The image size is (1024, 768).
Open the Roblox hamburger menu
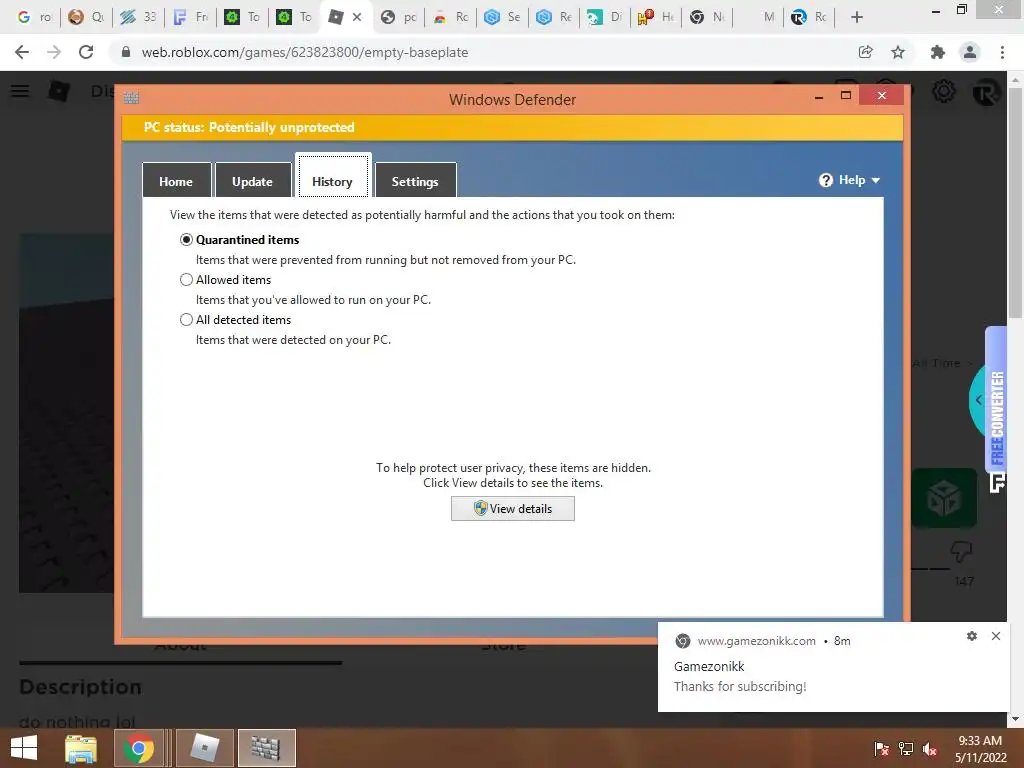(20, 91)
